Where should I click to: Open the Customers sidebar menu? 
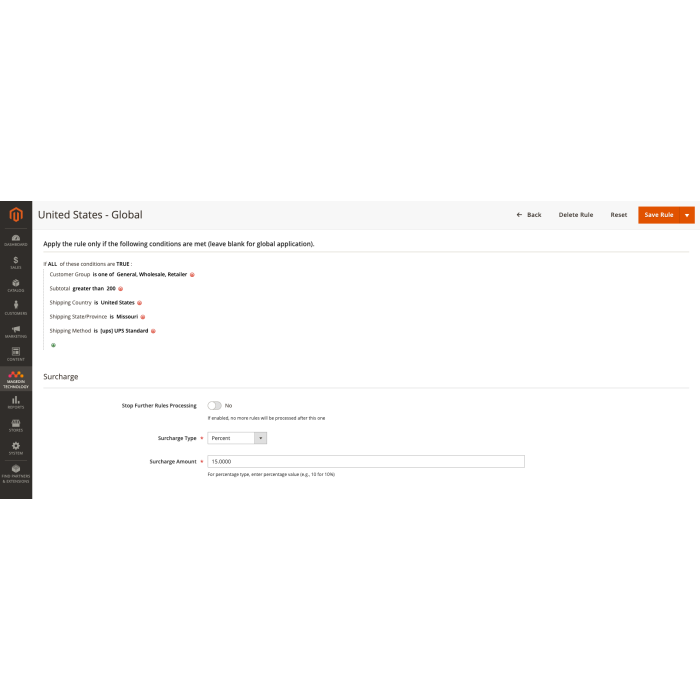(x=16, y=308)
